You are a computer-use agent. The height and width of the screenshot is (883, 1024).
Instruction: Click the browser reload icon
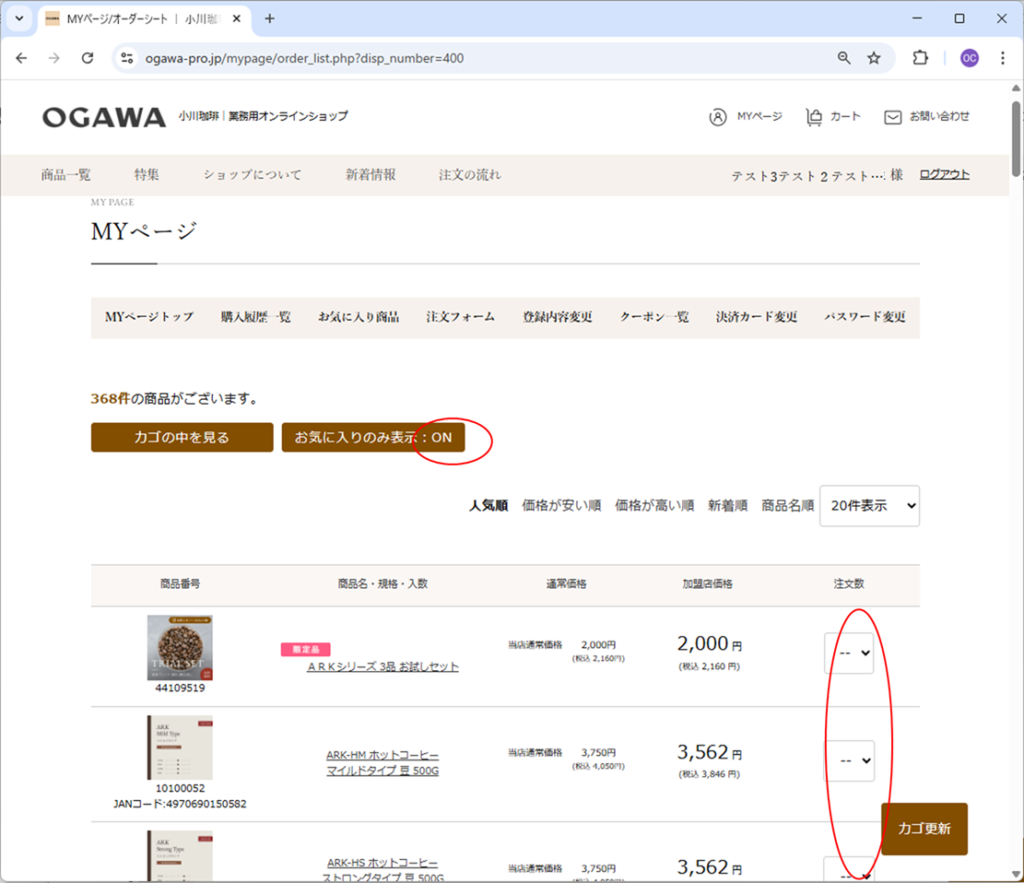click(x=87, y=58)
